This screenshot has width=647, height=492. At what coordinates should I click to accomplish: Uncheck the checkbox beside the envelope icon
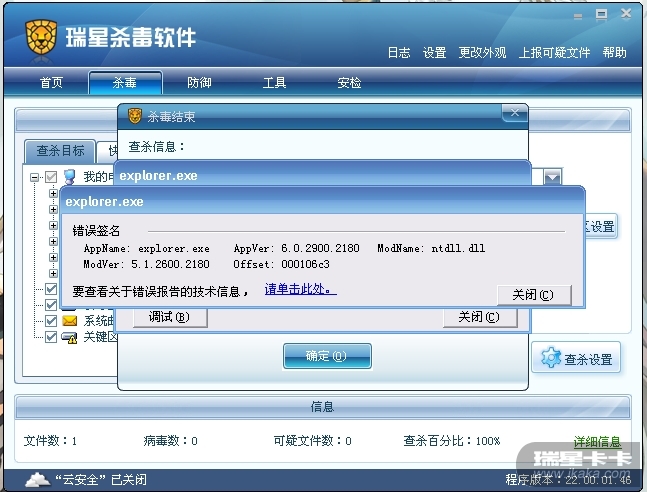point(51,321)
